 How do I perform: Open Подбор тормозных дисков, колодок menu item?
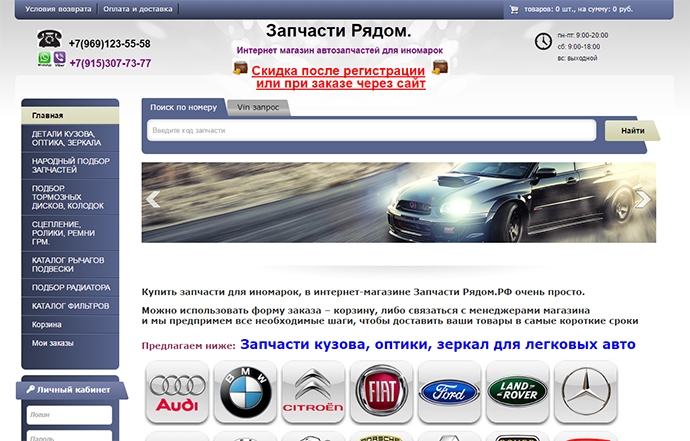pos(70,197)
